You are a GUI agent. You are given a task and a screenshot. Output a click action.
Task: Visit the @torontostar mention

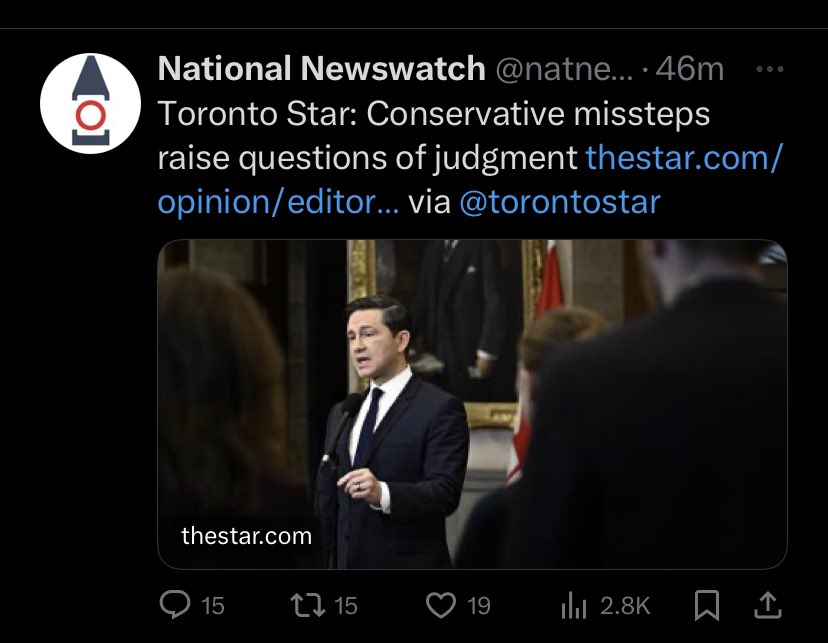click(x=560, y=202)
